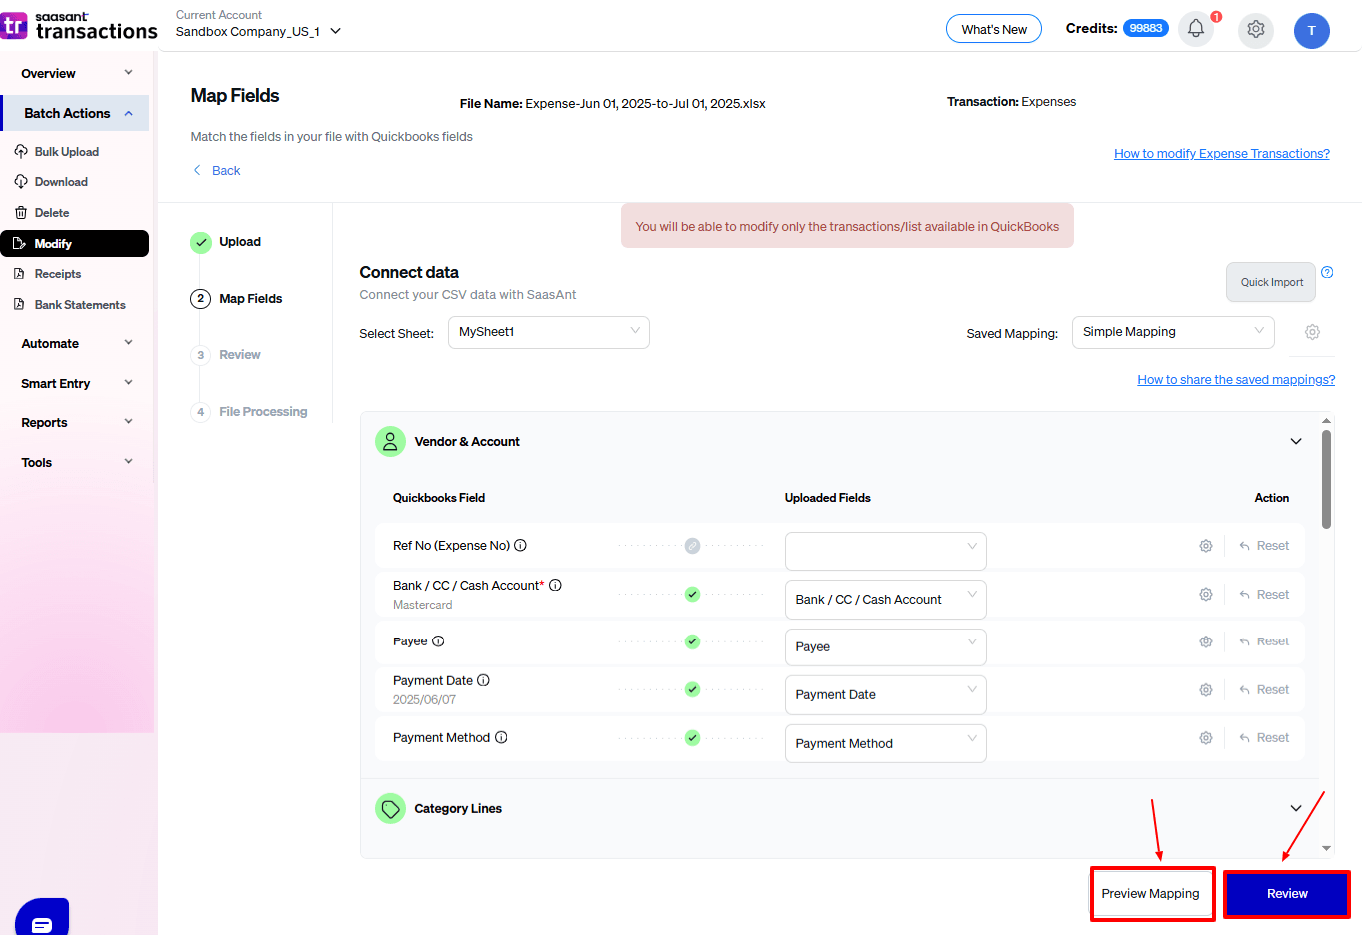Expand the Category Lines section
The height and width of the screenshot is (935, 1362).
point(1295,808)
